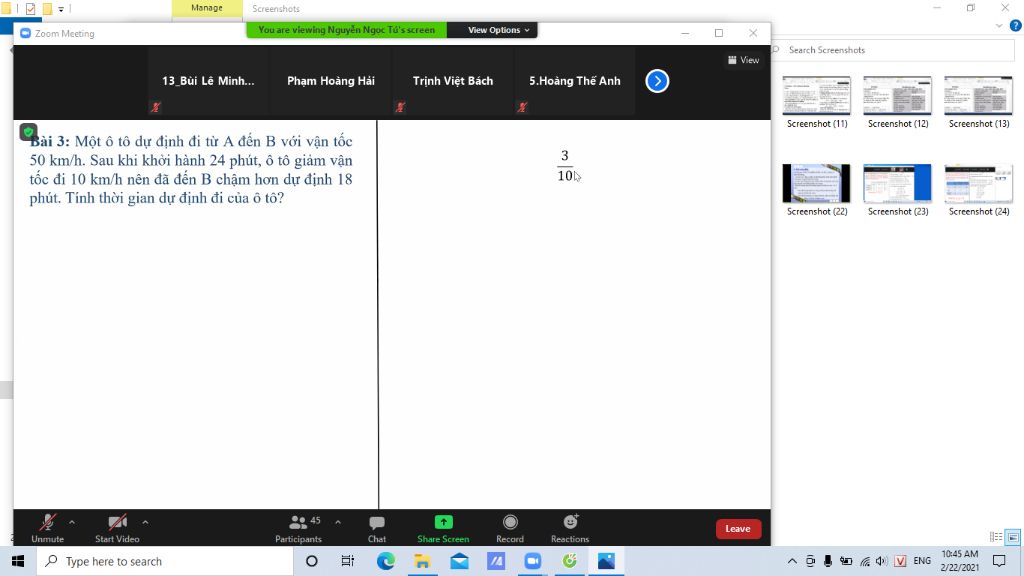Expand participants options arrow
The height and width of the screenshot is (576, 1024).
point(338,522)
